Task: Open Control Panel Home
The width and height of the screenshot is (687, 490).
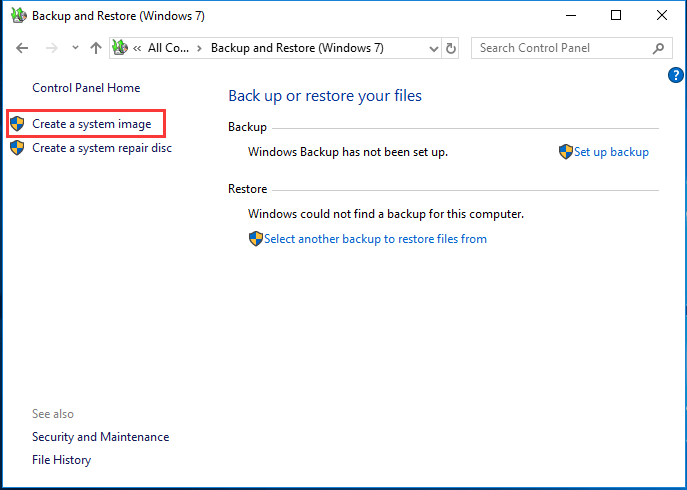Action: tap(86, 88)
